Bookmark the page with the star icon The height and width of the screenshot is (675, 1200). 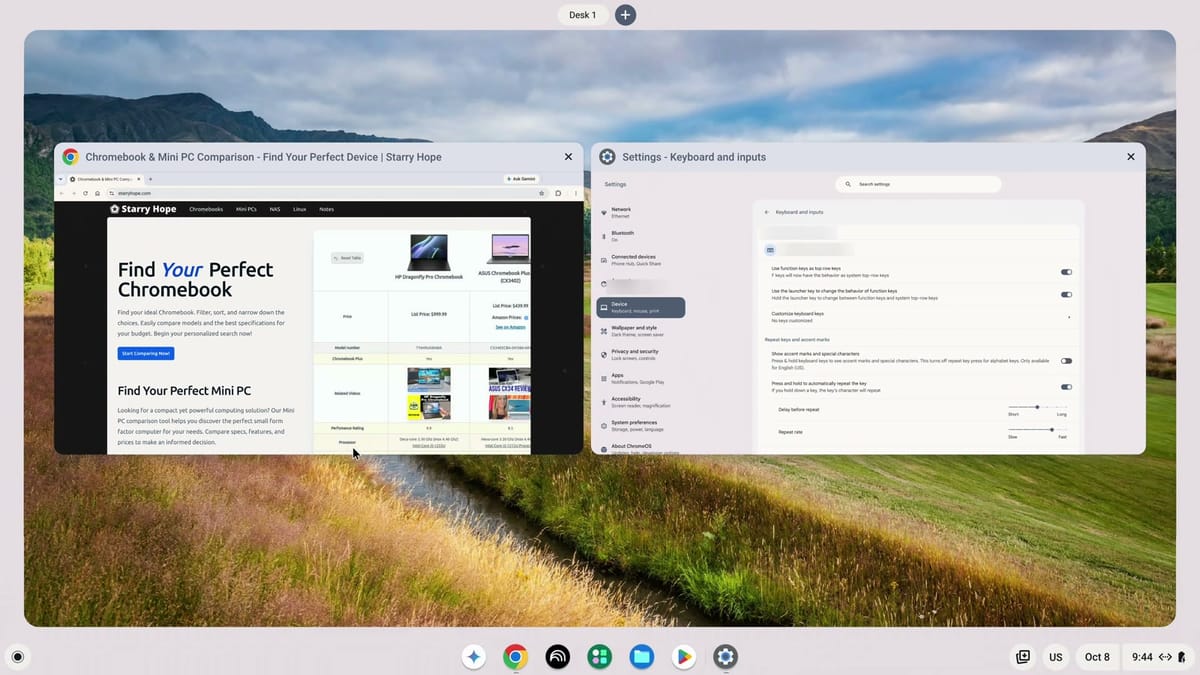[543, 193]
